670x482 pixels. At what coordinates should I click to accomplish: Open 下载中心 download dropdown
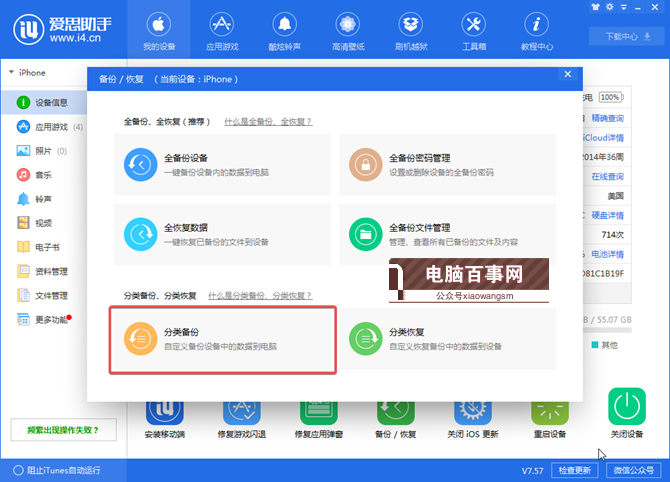pos(619,36)
